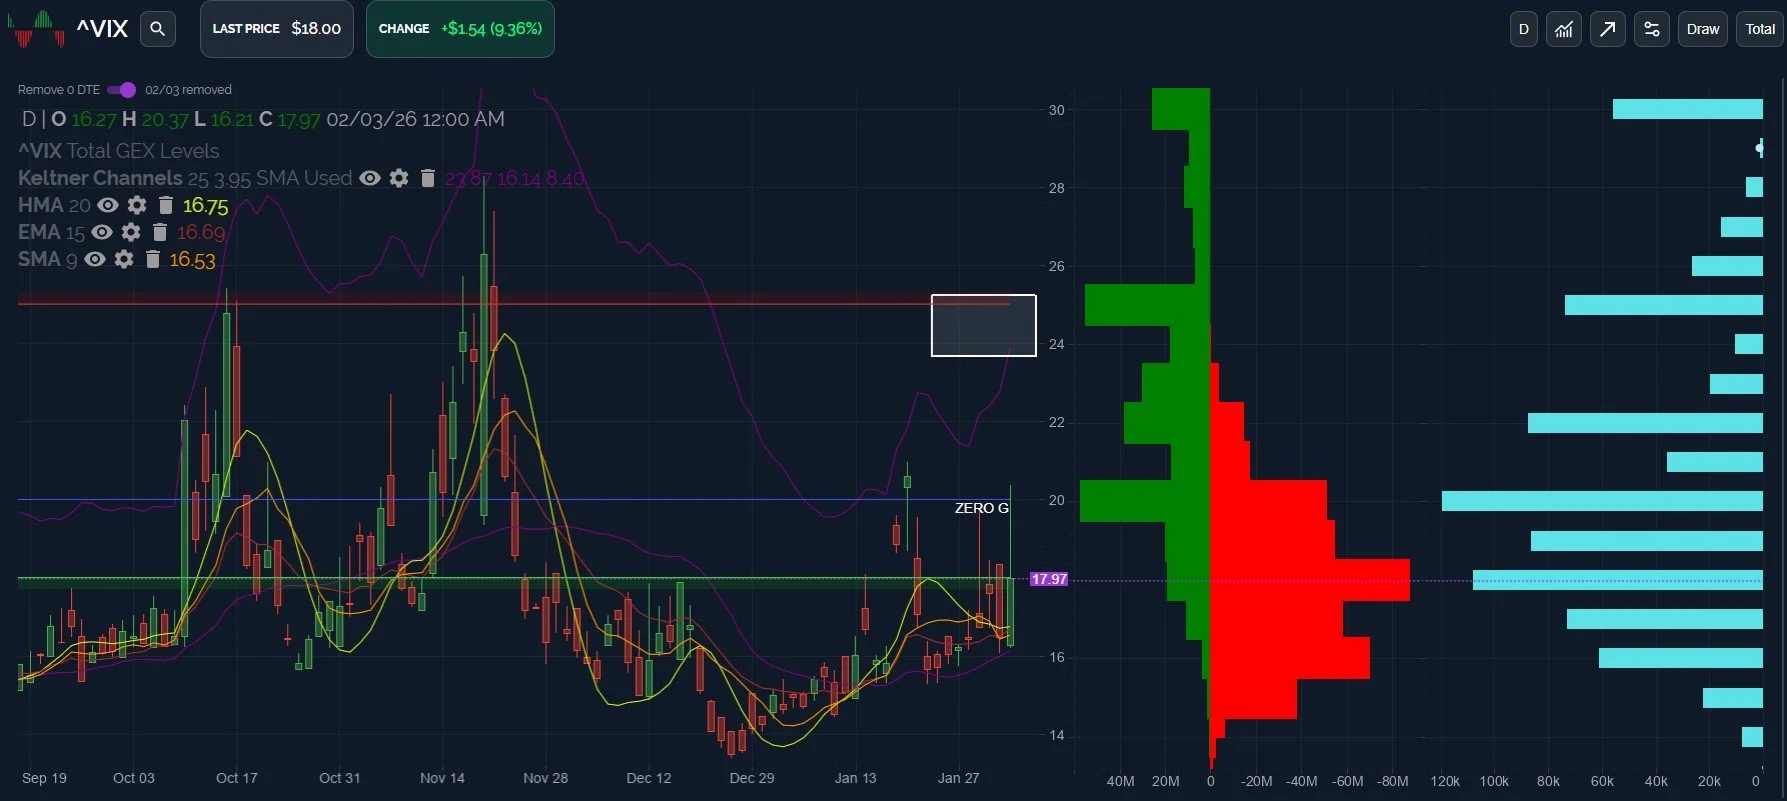Screen dimensions: 1787x801
Task: Open the Total GEX type selector
Action: [x=1760, y=29]
